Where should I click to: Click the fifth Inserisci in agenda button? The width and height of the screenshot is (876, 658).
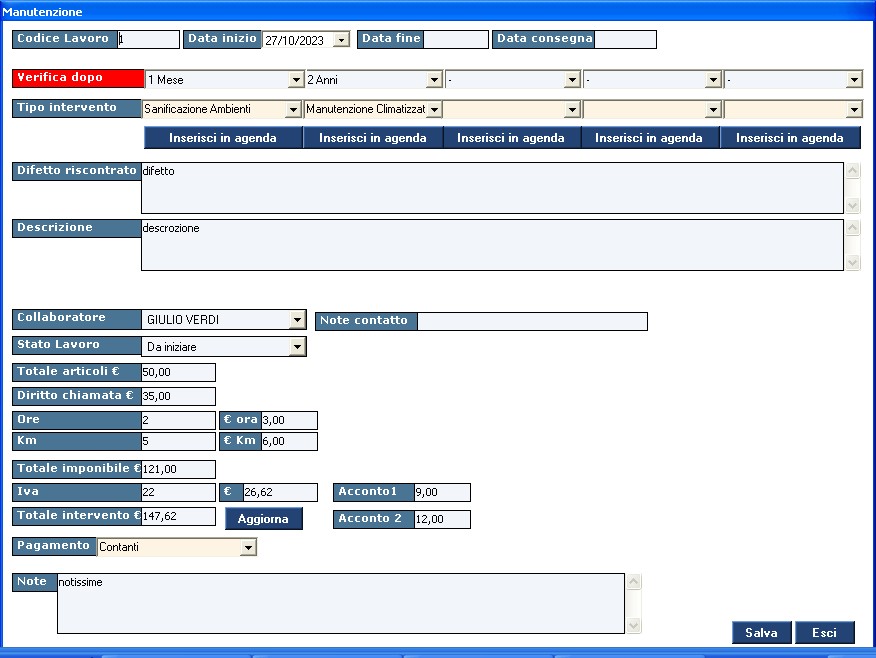click(790, 138)
